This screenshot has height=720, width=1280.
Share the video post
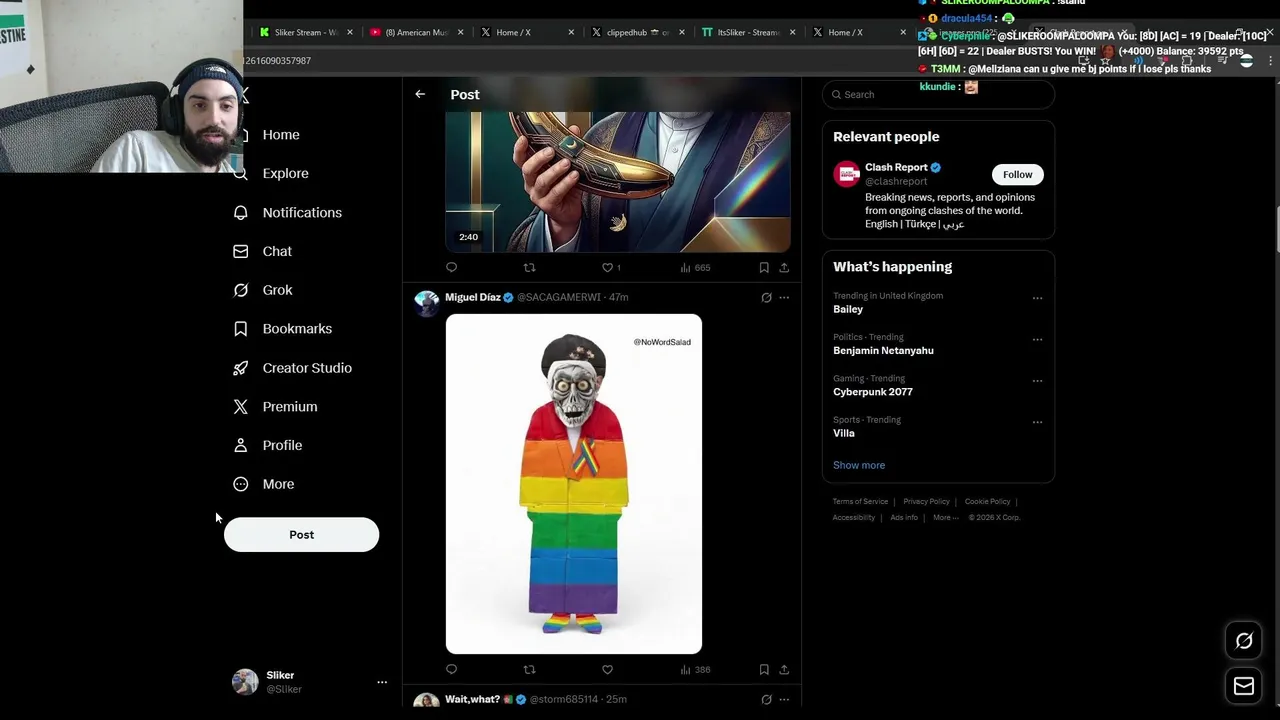pos(784,267)
